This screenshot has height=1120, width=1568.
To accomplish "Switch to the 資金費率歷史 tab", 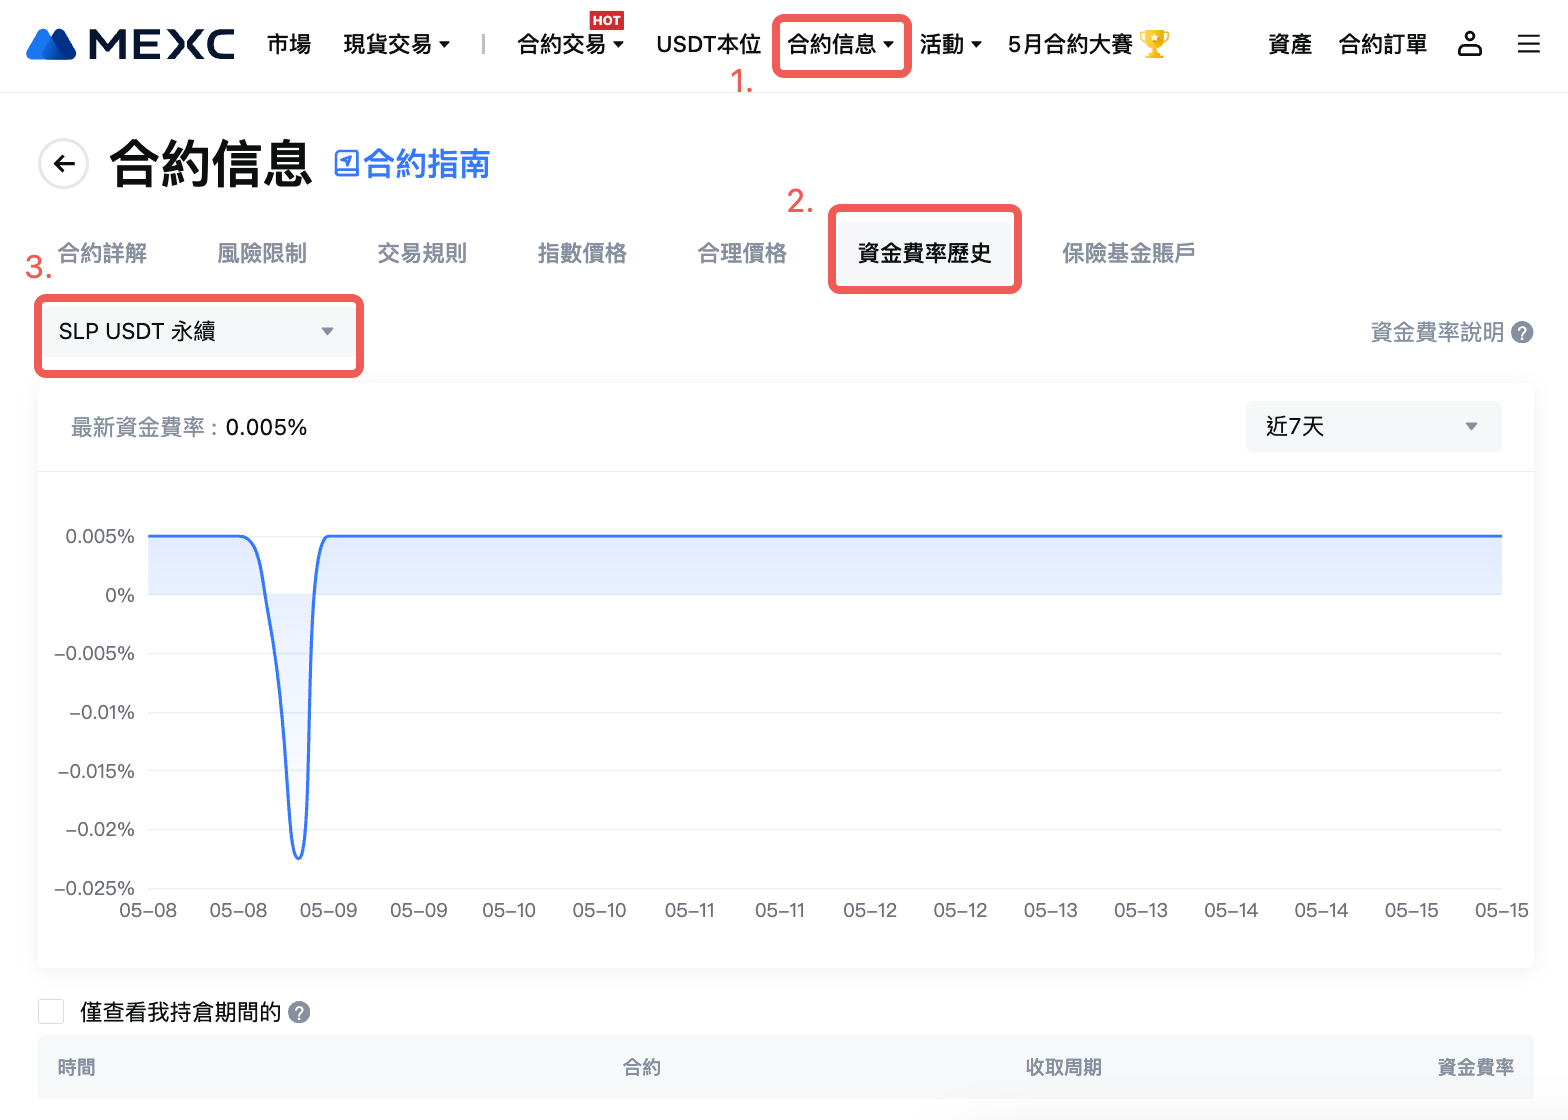I will [924, 253].
